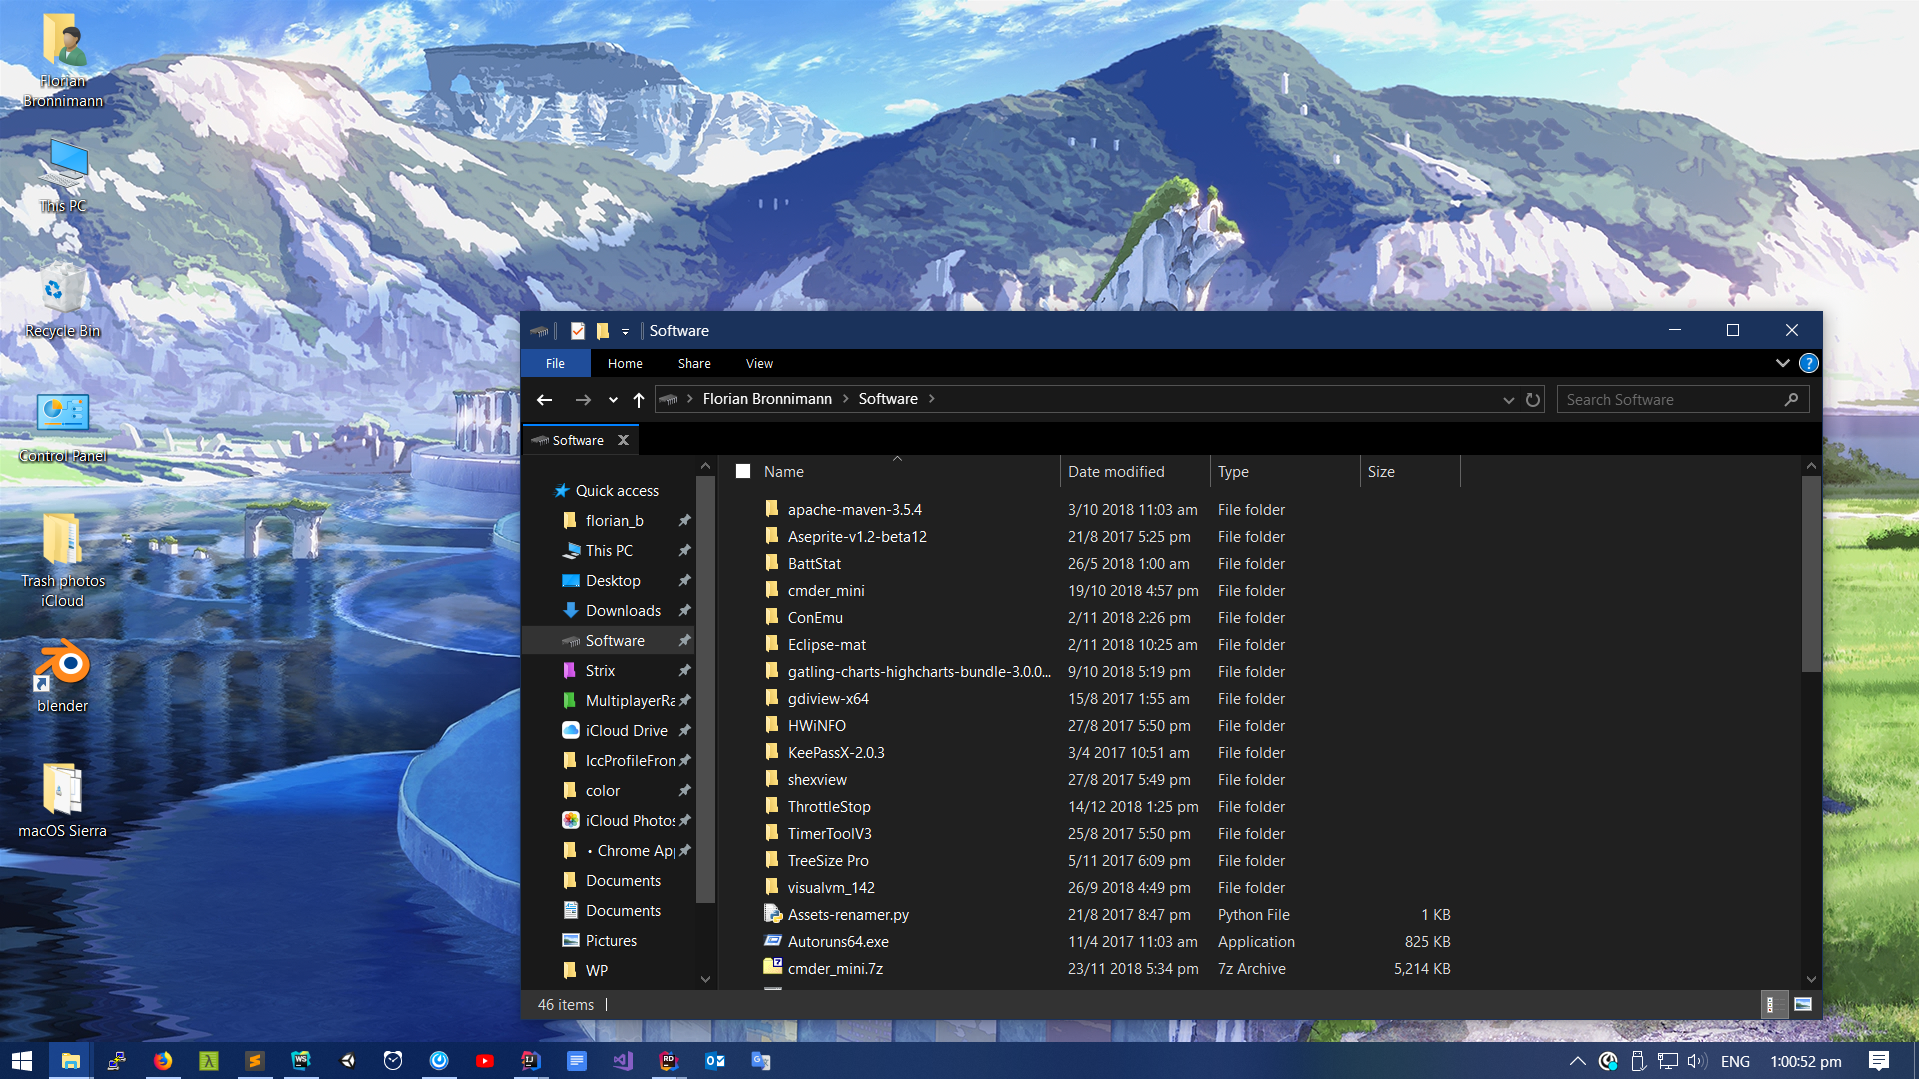Unpin Downloads using its pin icon
The height and width of the screenshot is (1079, 1919).
tap(685, 611)
